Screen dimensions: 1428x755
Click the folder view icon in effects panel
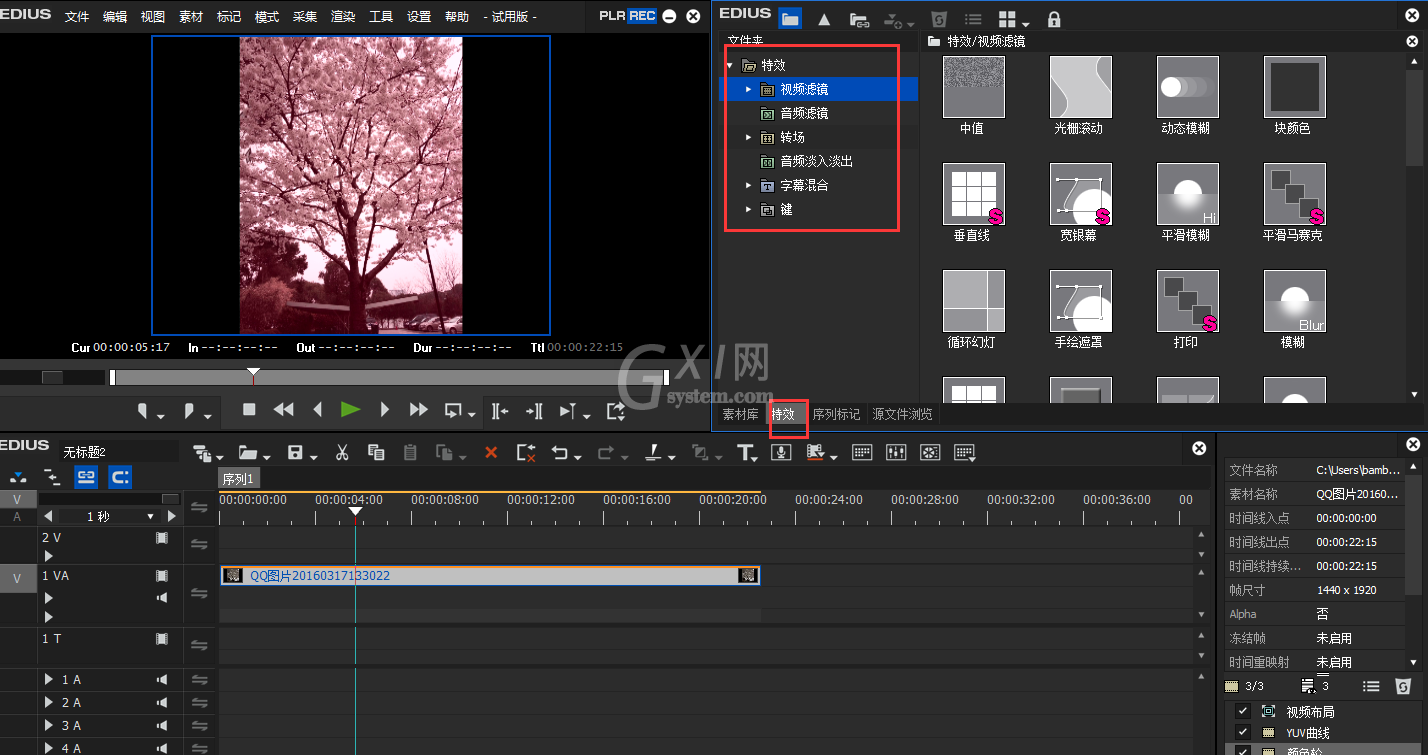pos(790,18)
